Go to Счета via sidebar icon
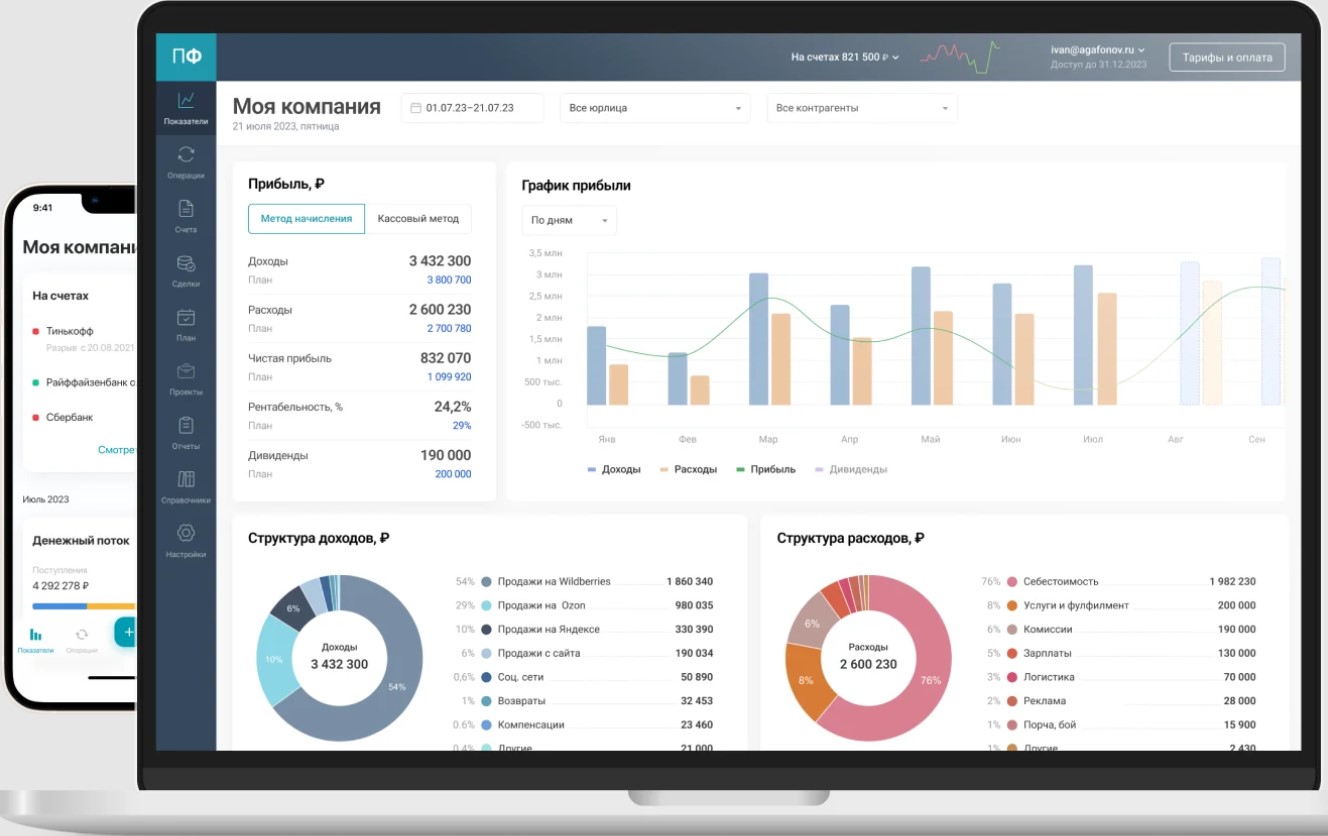Image resolution: width=1328 pixels, height=836 pixels. (186, 209)
